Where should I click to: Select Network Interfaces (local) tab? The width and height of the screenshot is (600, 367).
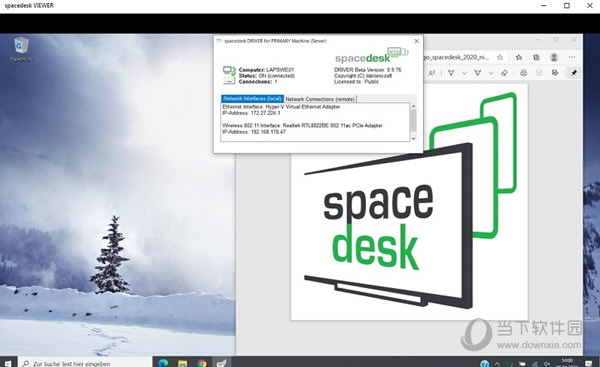(252, 99)
